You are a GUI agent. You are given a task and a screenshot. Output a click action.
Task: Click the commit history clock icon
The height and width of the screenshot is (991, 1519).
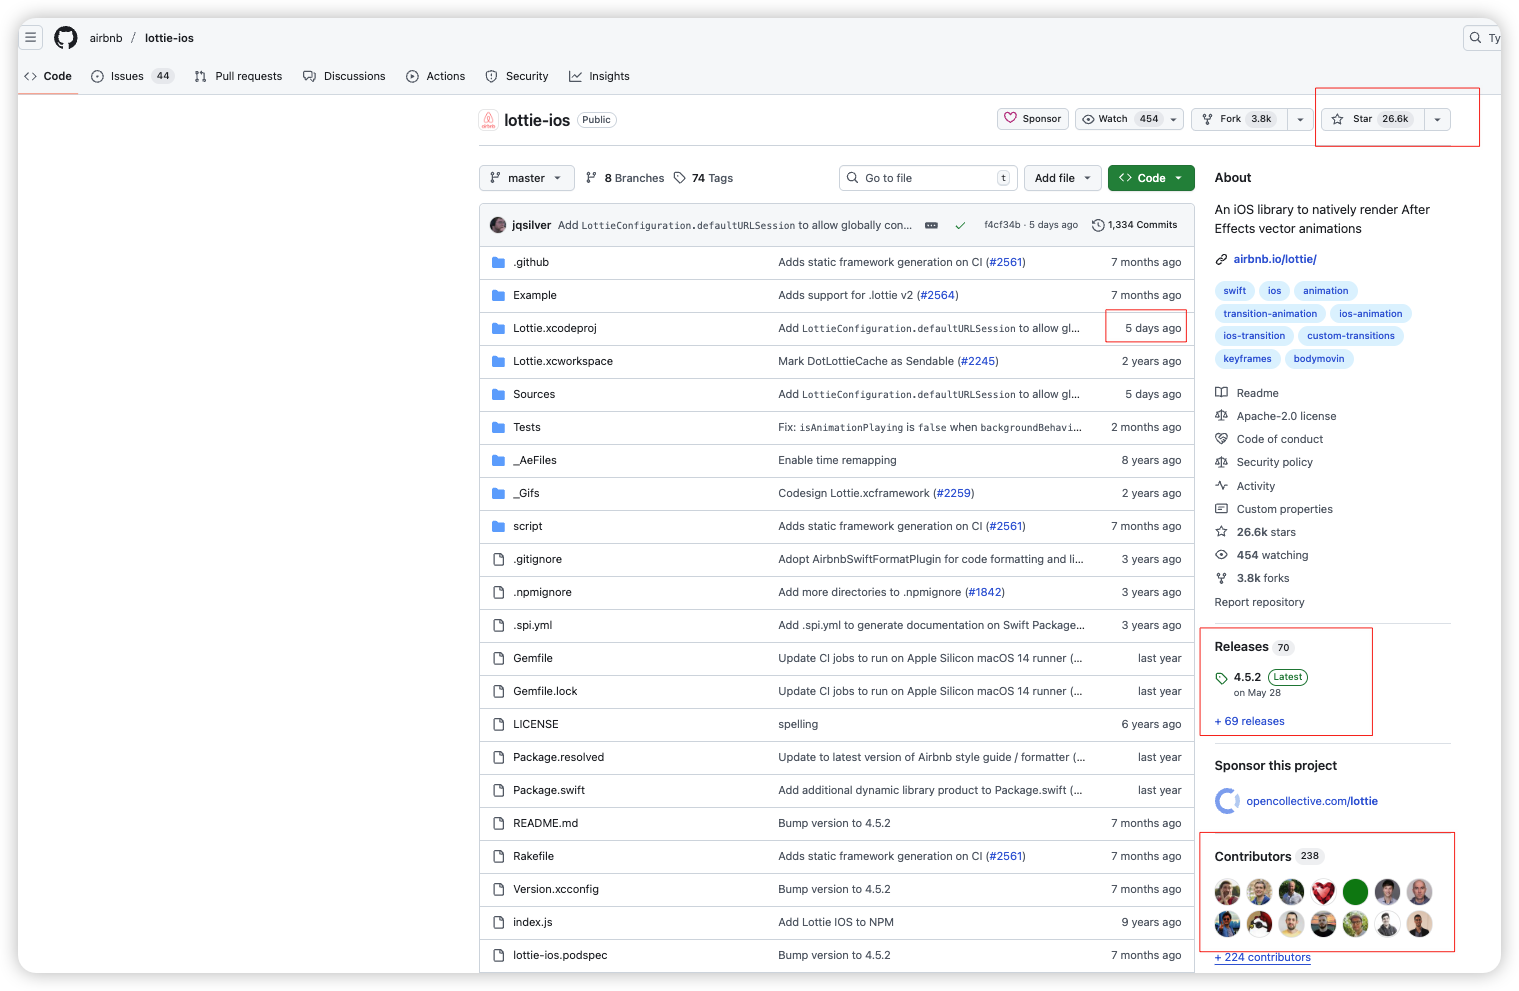click(1098, 225)
